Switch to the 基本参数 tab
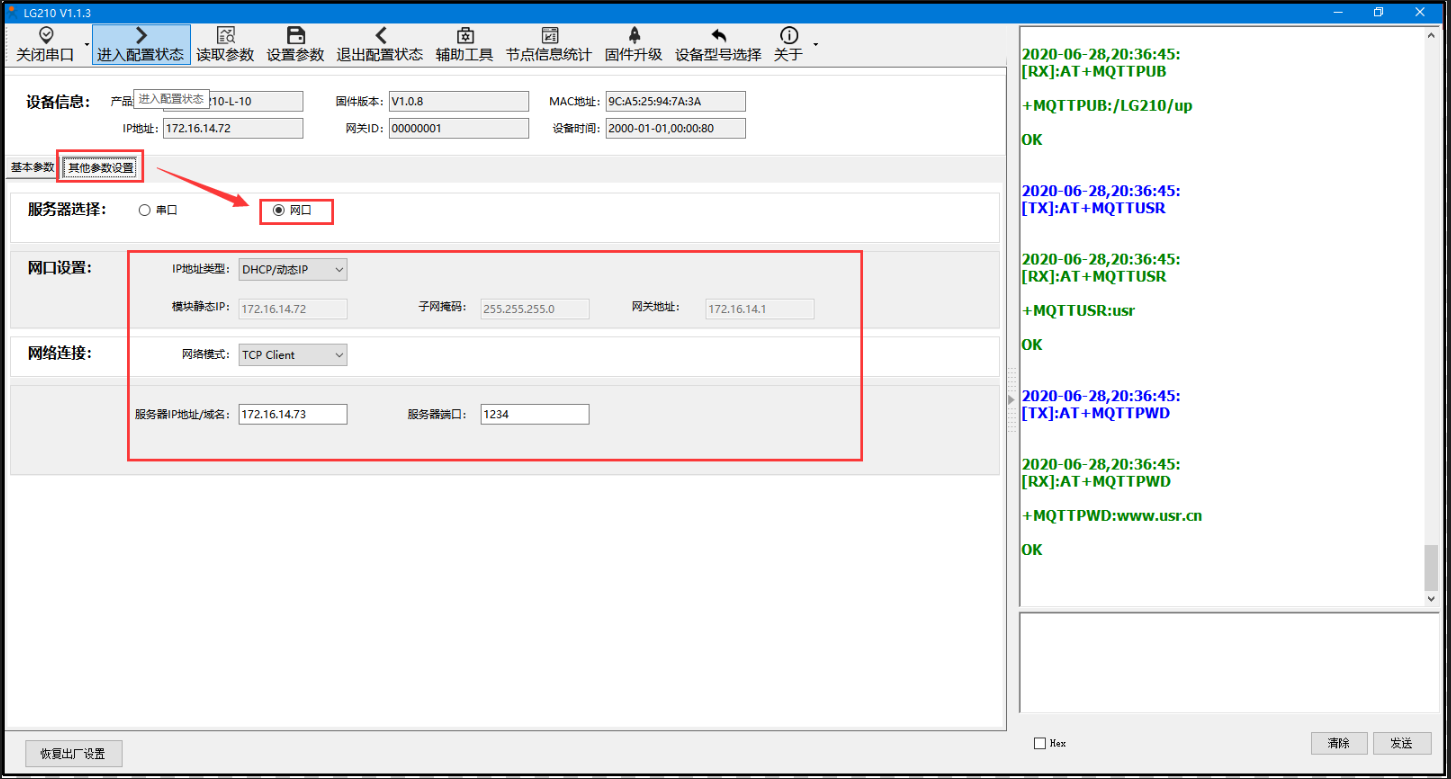 pos(32,168)
